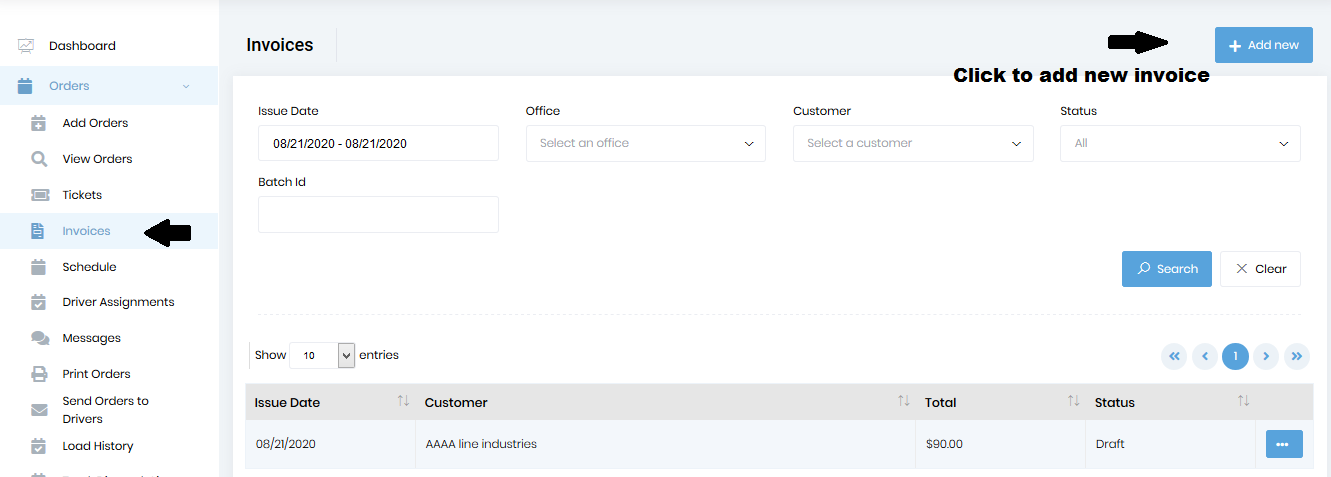This screenshot has width=1331, height=477.
Task: Click the Print Orders printer icon
Action: coord(39,374)
